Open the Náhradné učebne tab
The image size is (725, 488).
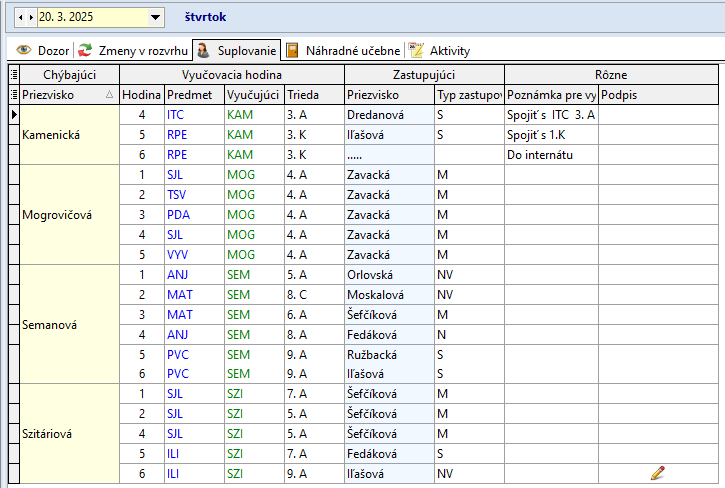343,50
